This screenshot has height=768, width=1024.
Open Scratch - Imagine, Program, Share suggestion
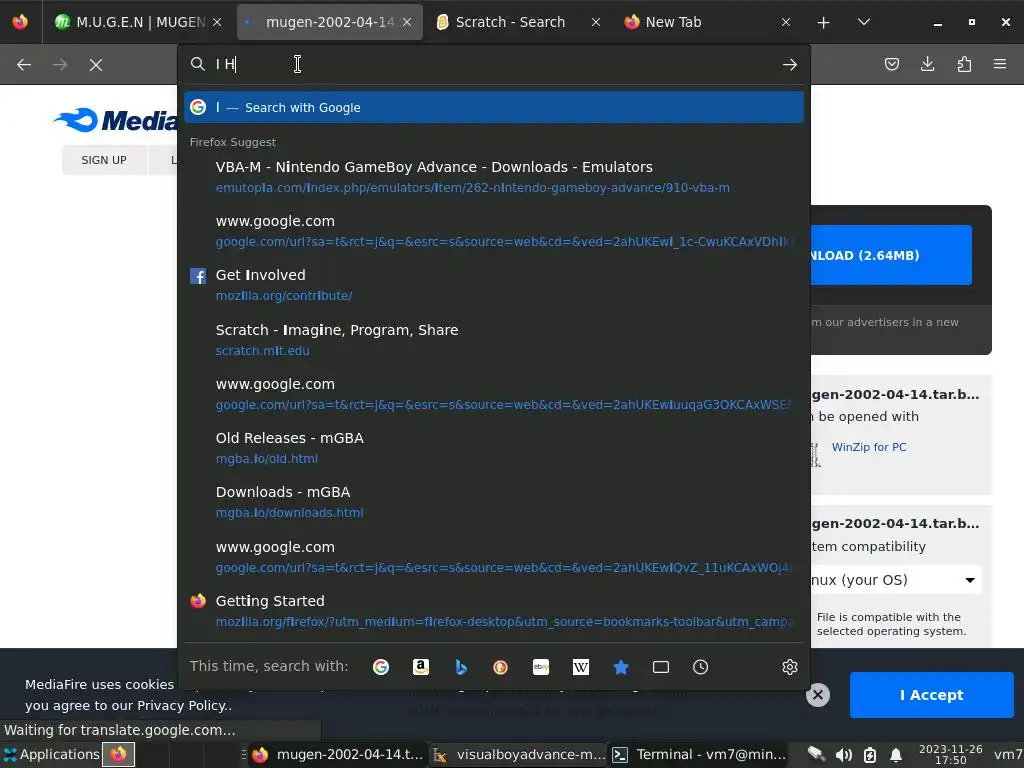click(x=494, y=340)
